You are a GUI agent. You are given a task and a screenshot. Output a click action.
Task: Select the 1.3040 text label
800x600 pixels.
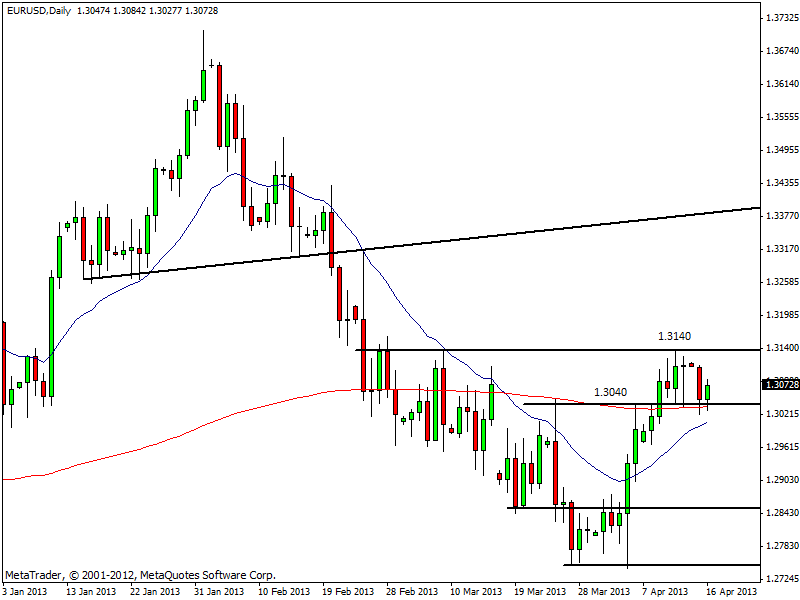point(612,392)
